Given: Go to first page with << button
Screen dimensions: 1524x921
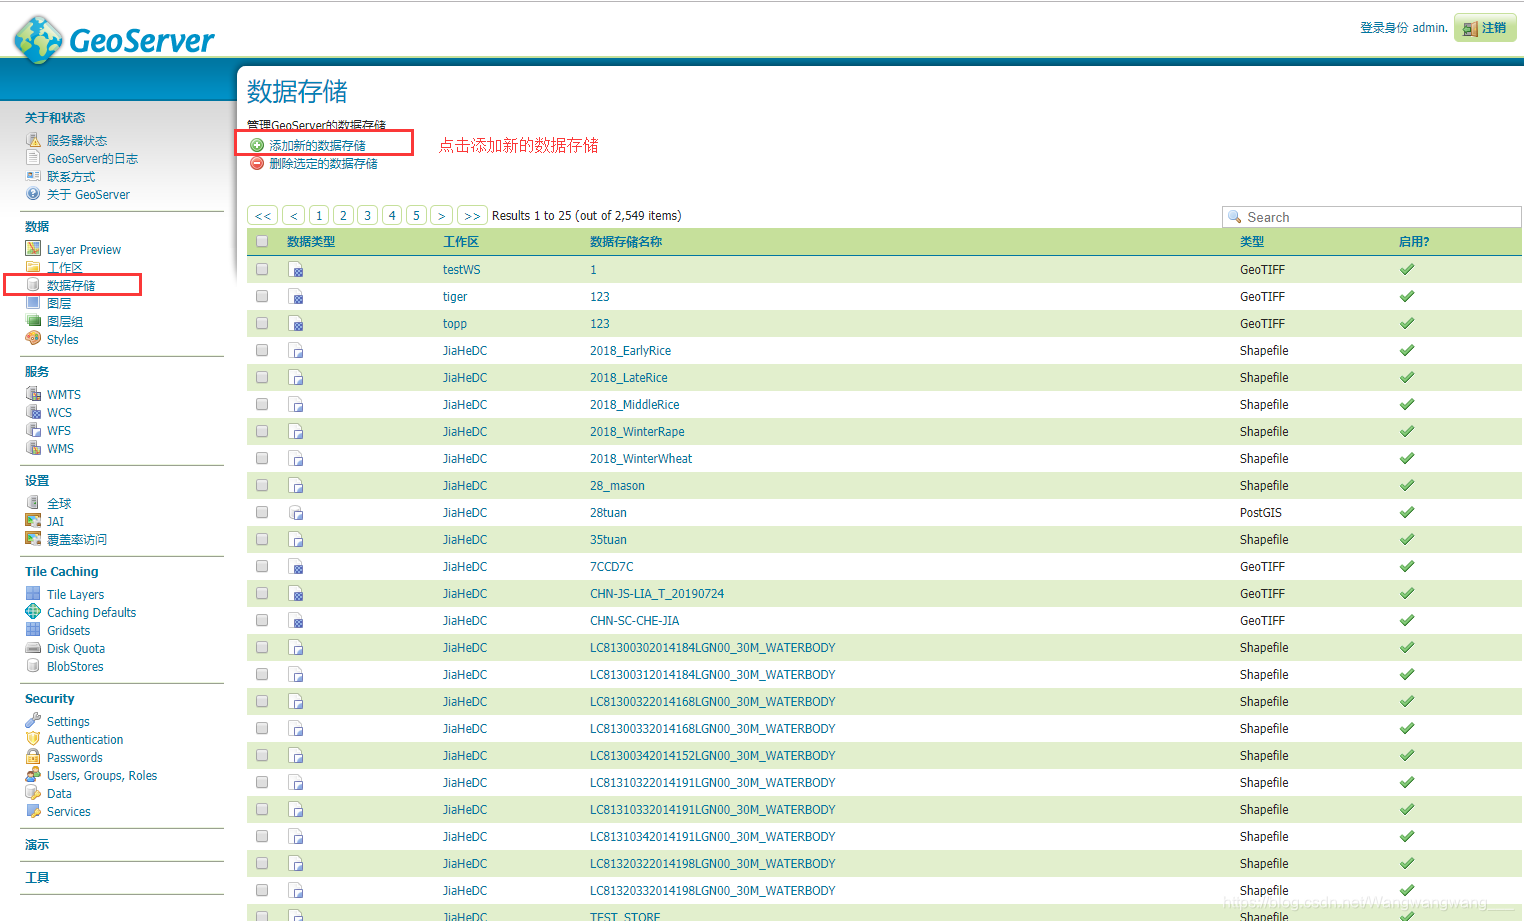Looking at the screenshot, I should click(x=262, y=215).
